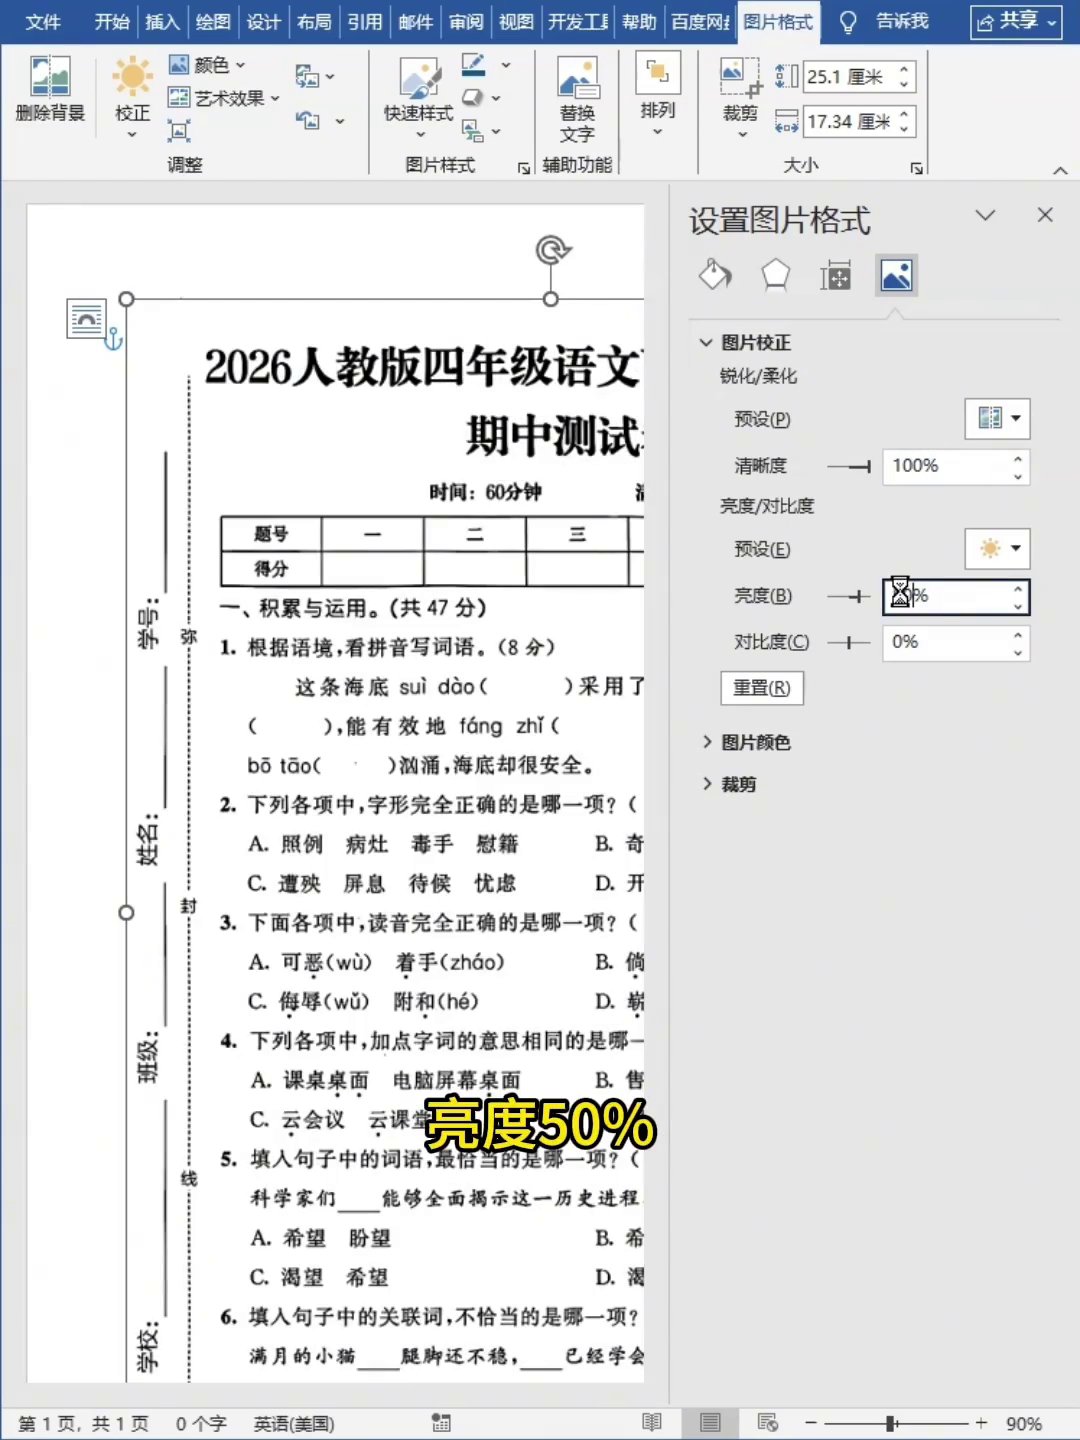Expand the 图片颜色 section
Image resolution: width=1080 pixels, height=1440 pixels.
706,742
